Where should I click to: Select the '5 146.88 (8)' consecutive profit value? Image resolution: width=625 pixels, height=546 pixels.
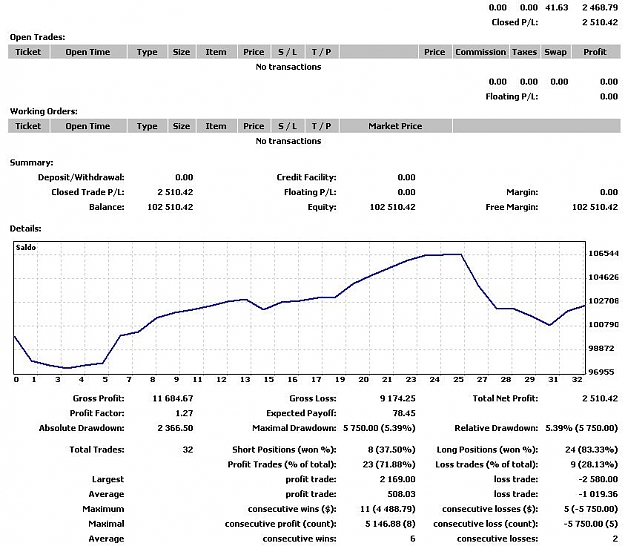coord(390,524)
